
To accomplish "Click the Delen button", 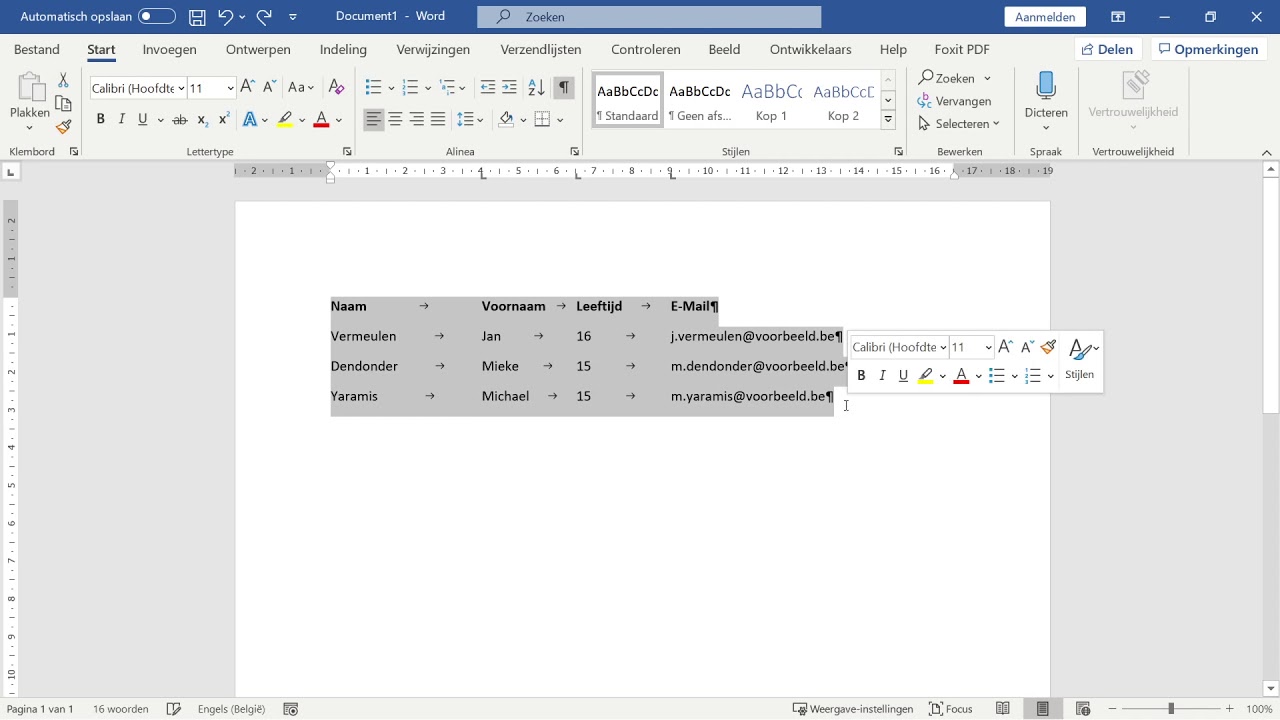I will click(1107, 49).
